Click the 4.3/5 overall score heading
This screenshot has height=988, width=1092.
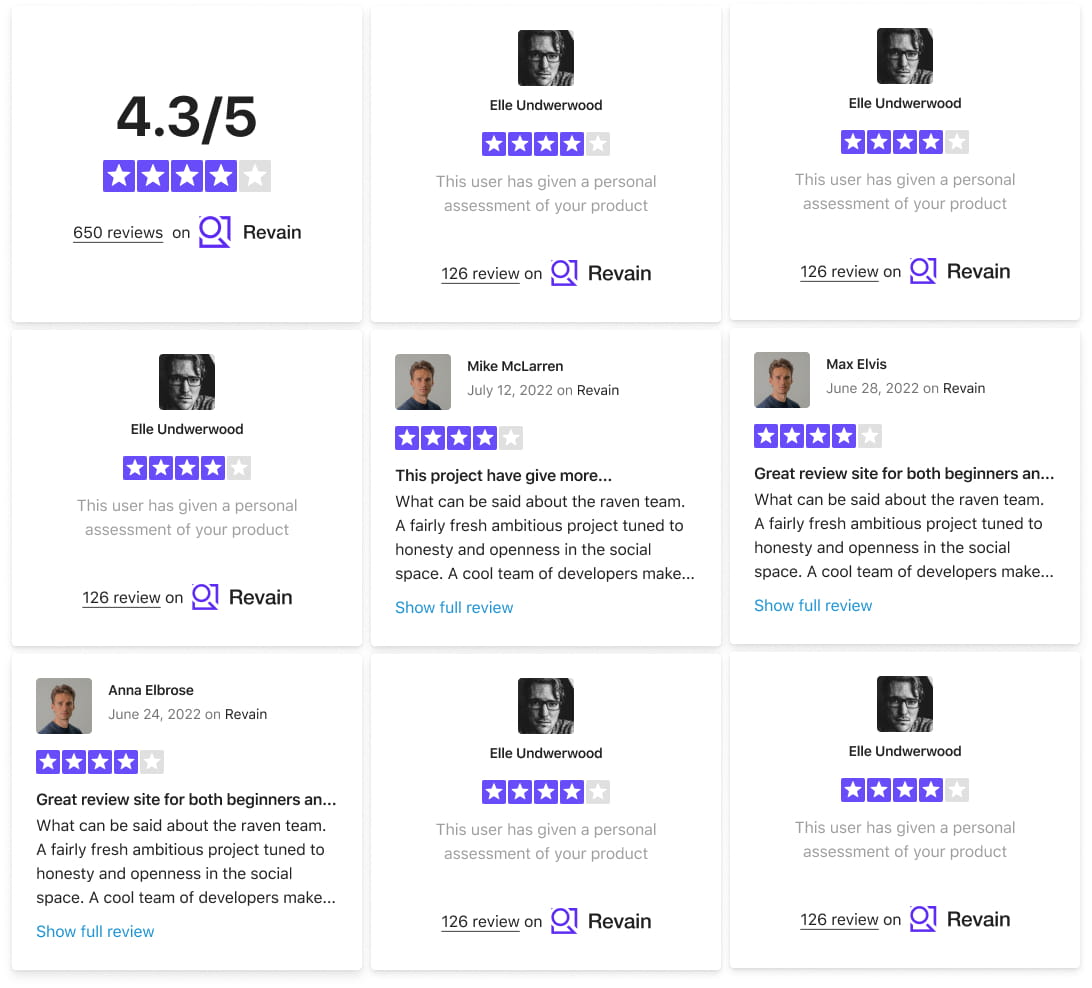187,118
